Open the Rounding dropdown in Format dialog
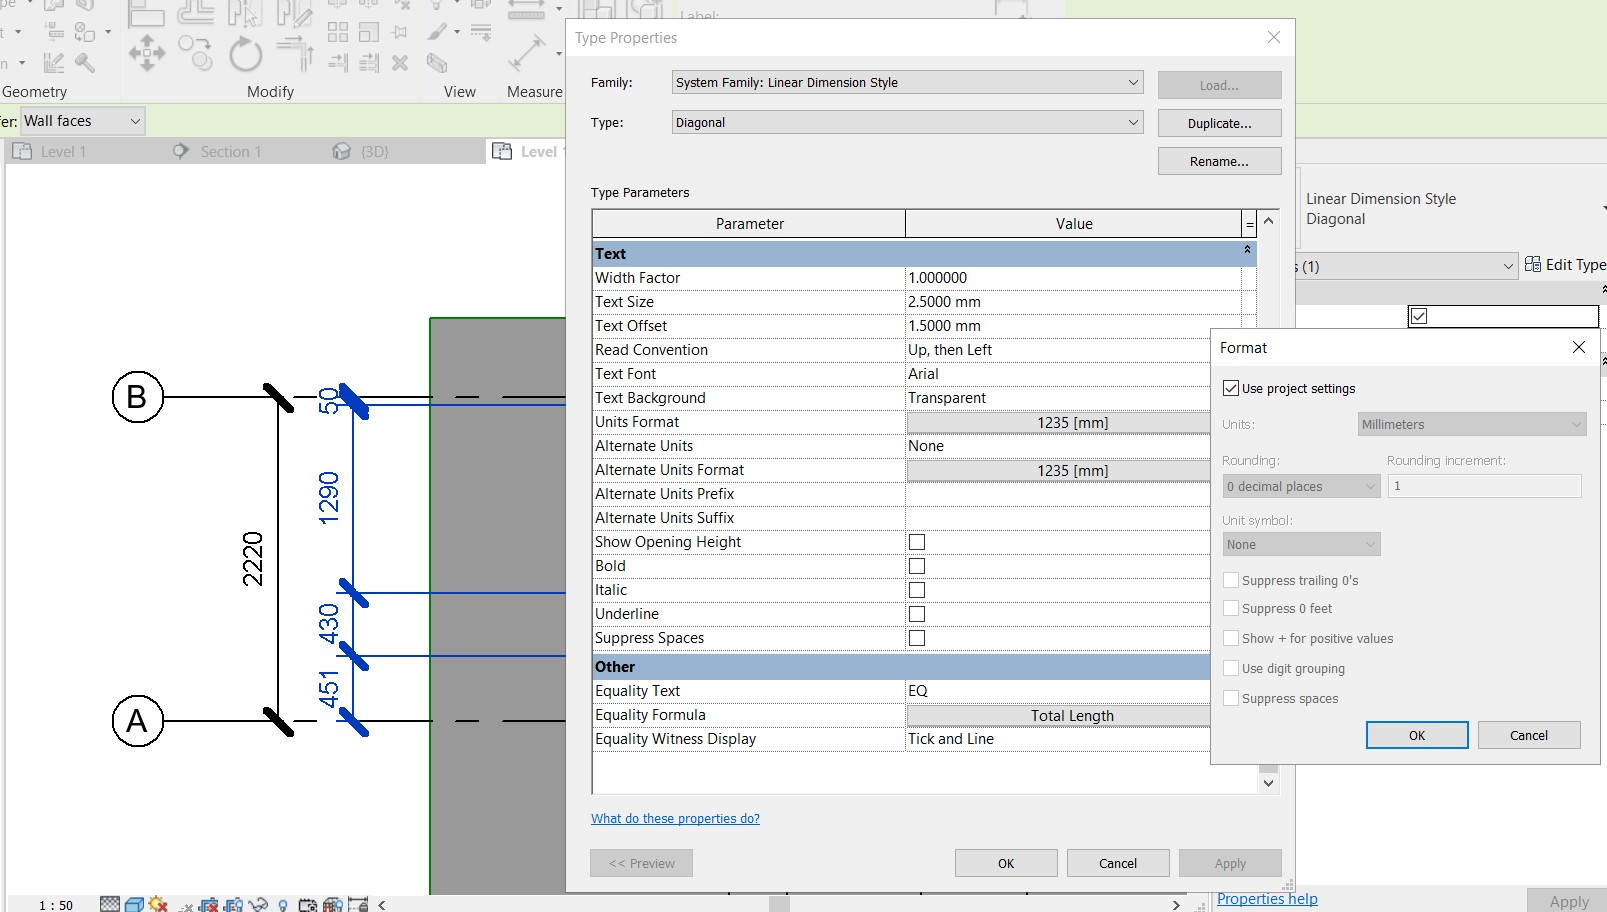 (1302, 486)
